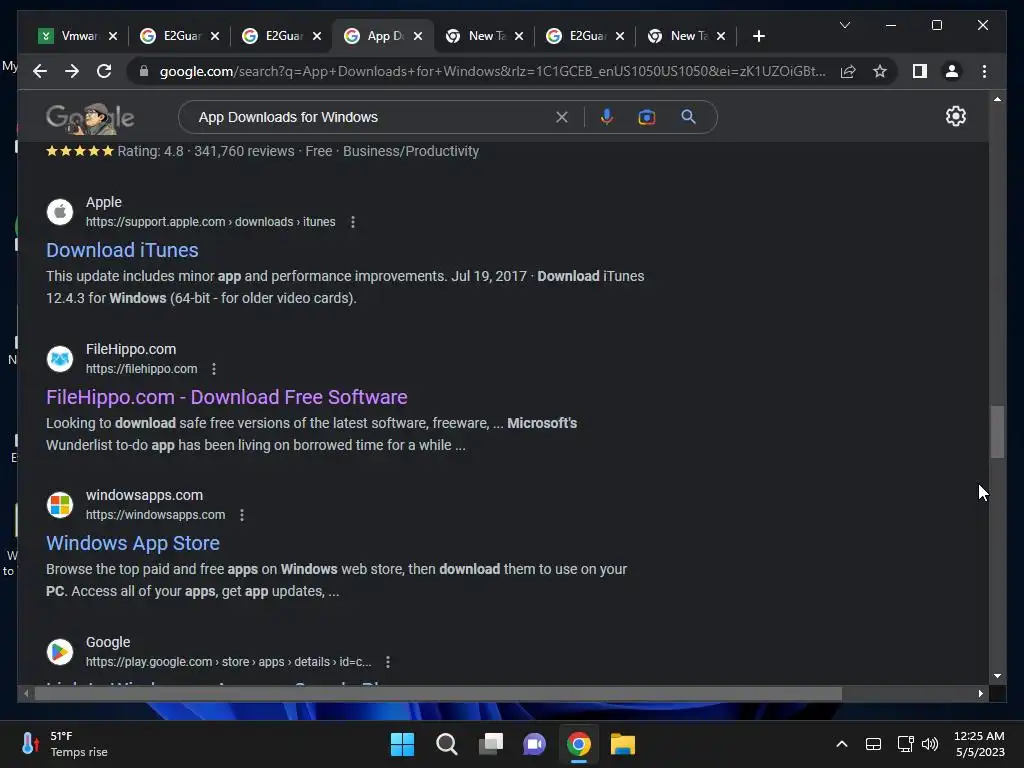Submit search with magnifier icon
1024x768 pixels.
click(x=688, y=117)
